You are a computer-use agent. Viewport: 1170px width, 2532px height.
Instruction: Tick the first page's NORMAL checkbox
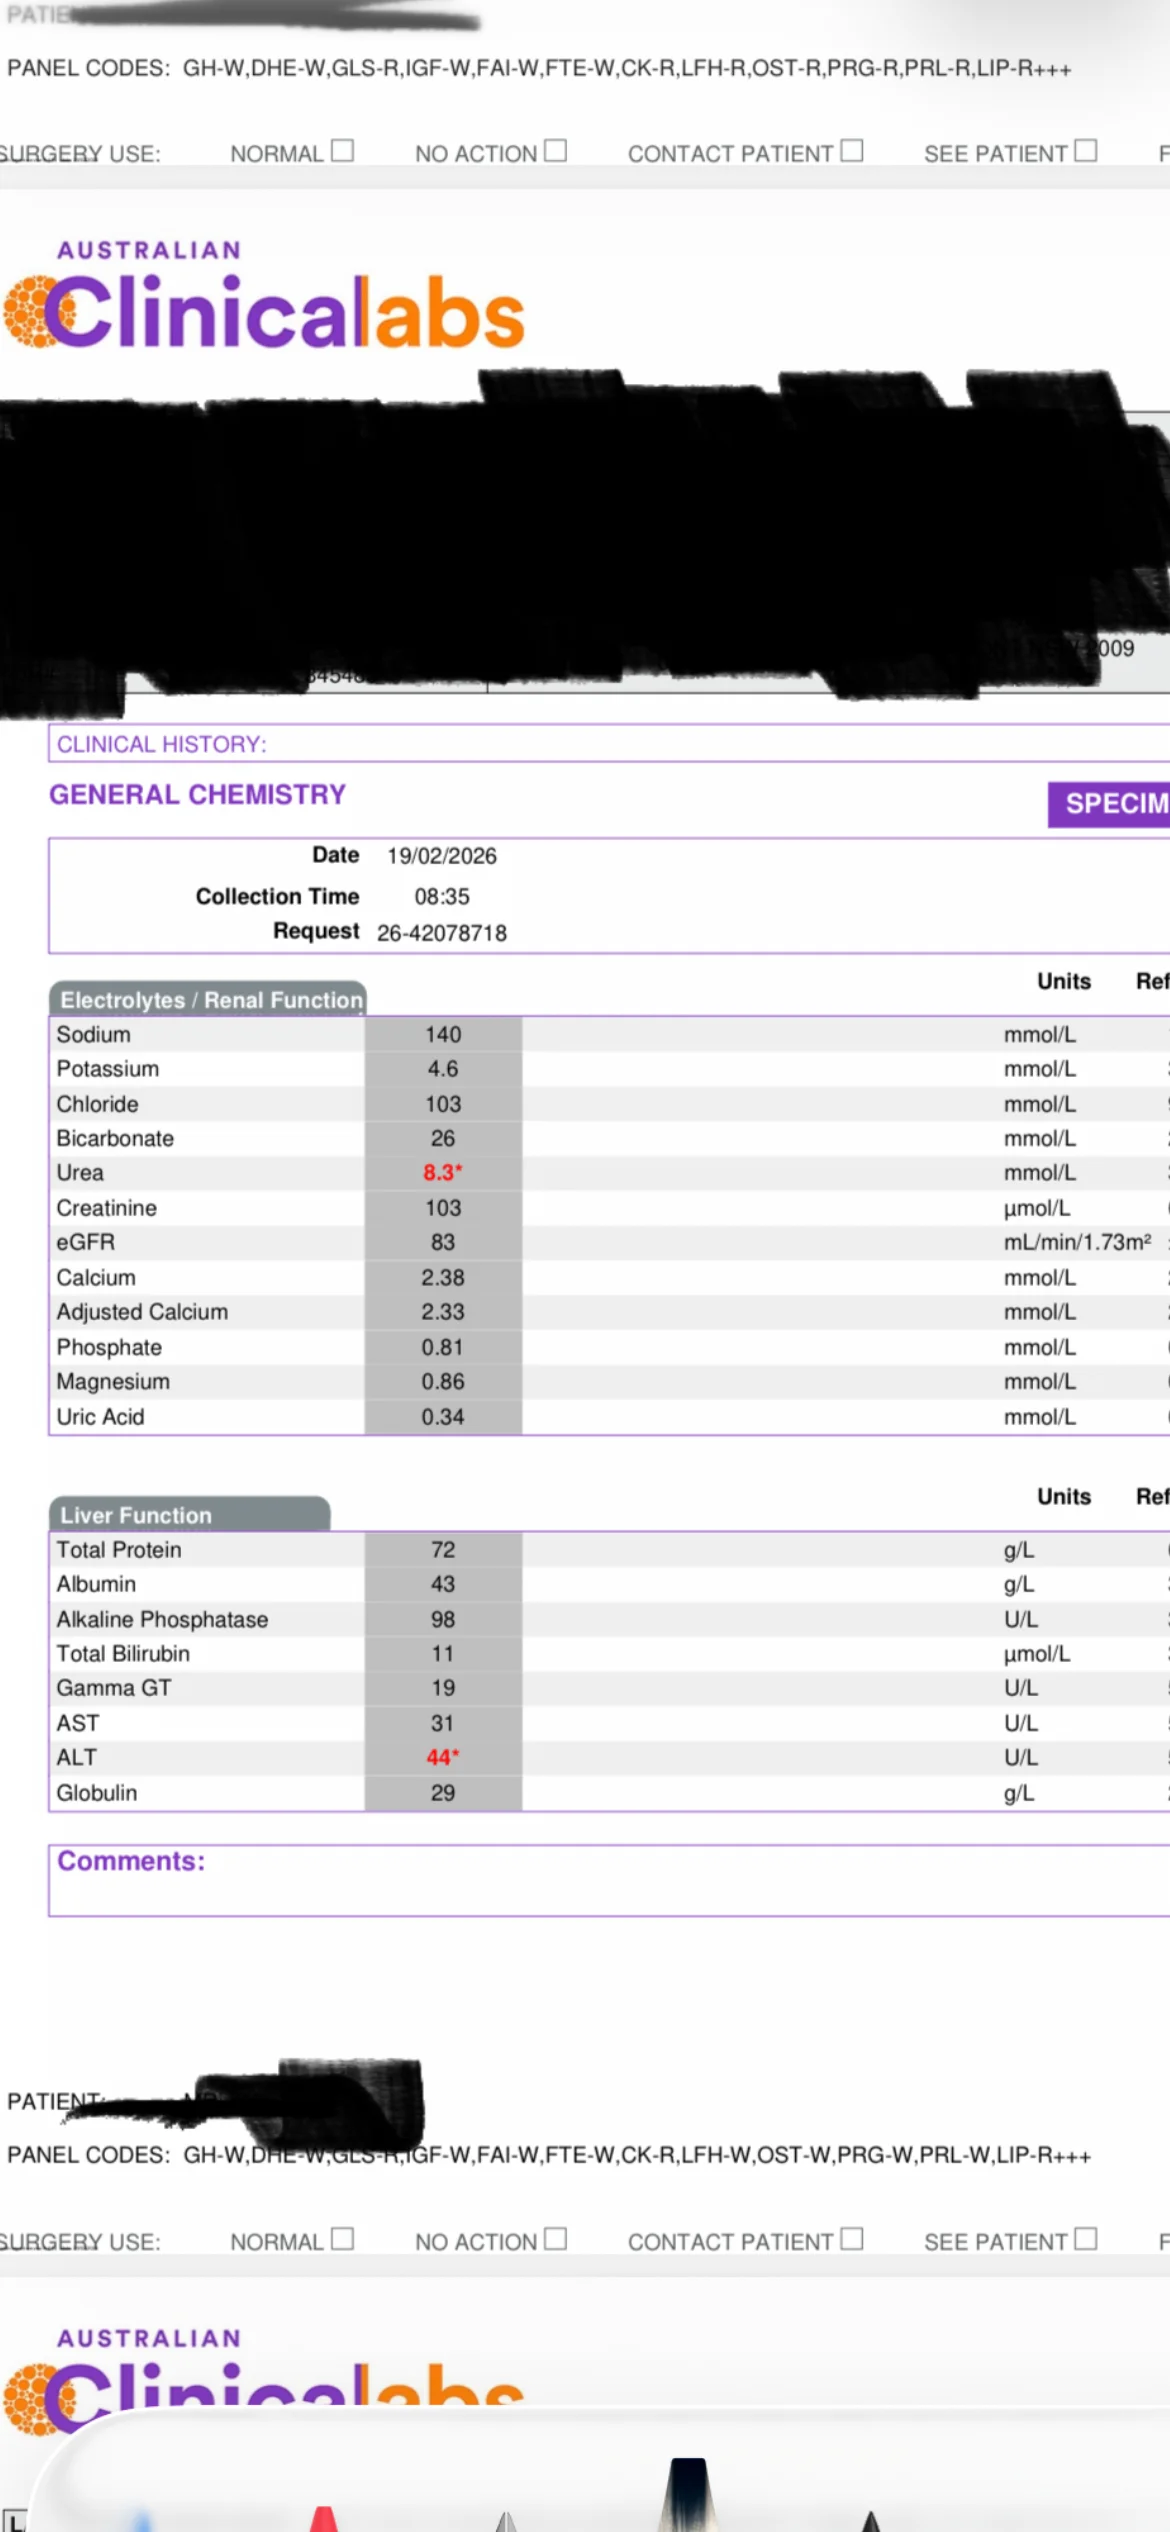pos(342,151)
